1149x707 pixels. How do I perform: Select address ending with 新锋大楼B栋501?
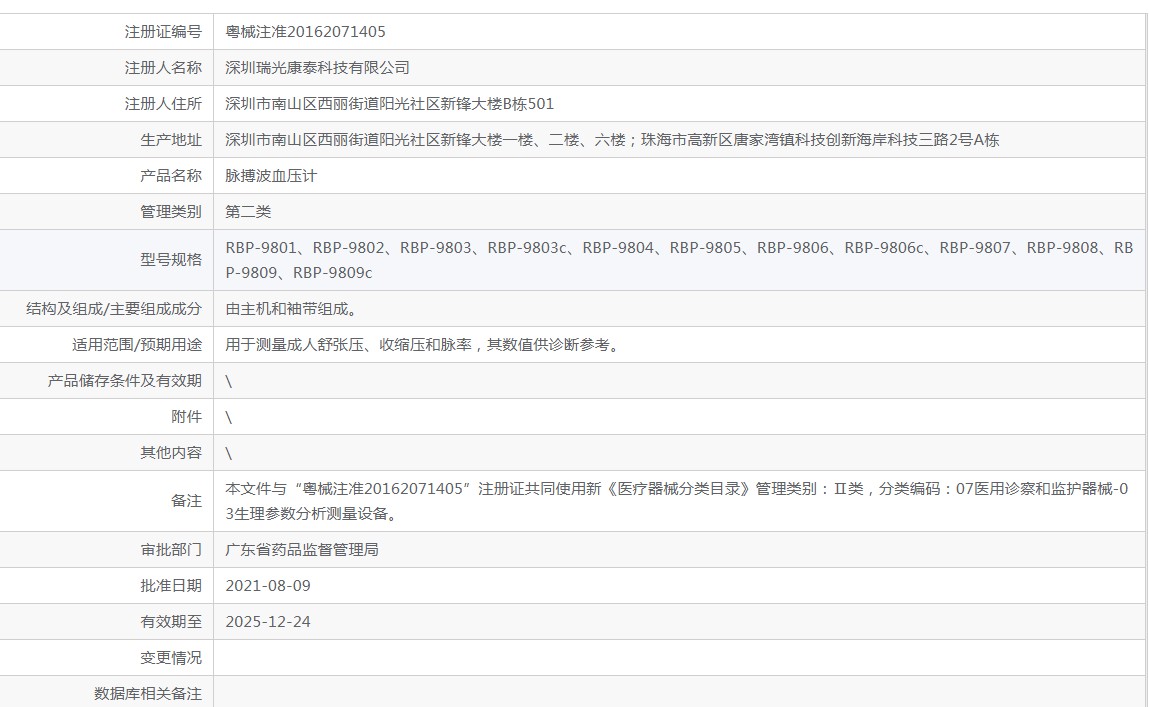(389, 103)
